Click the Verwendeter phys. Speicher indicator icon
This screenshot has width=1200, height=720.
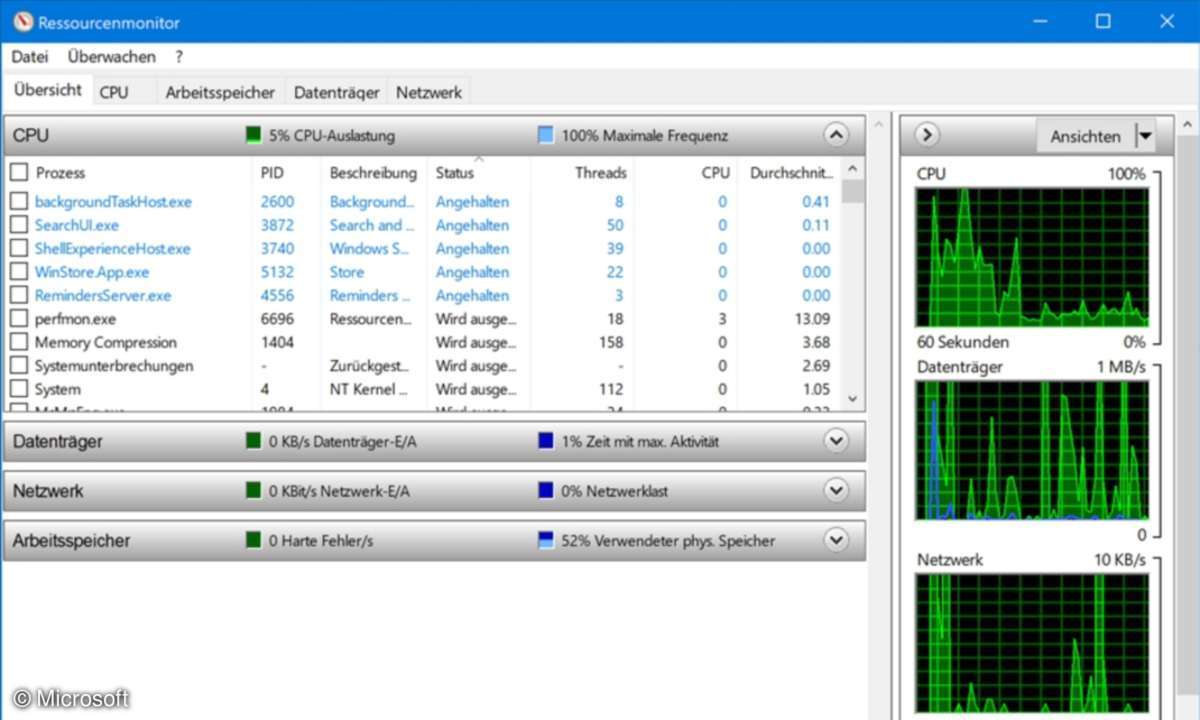point(545,541)
